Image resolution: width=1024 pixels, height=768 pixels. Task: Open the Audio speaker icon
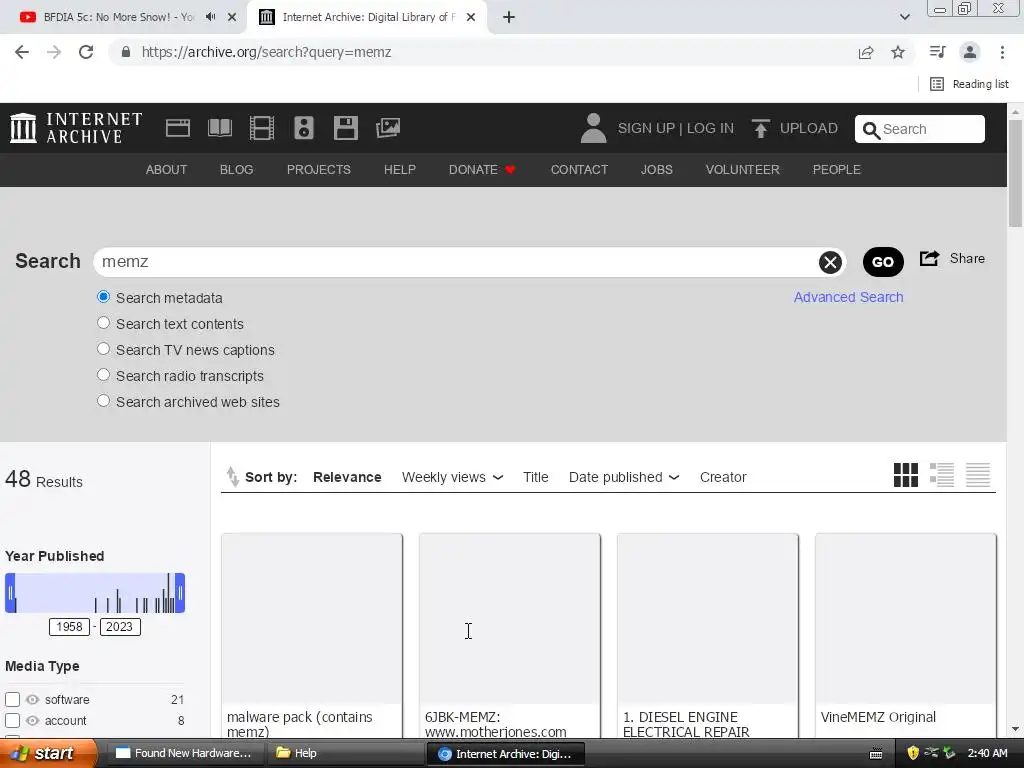point(304,128)
